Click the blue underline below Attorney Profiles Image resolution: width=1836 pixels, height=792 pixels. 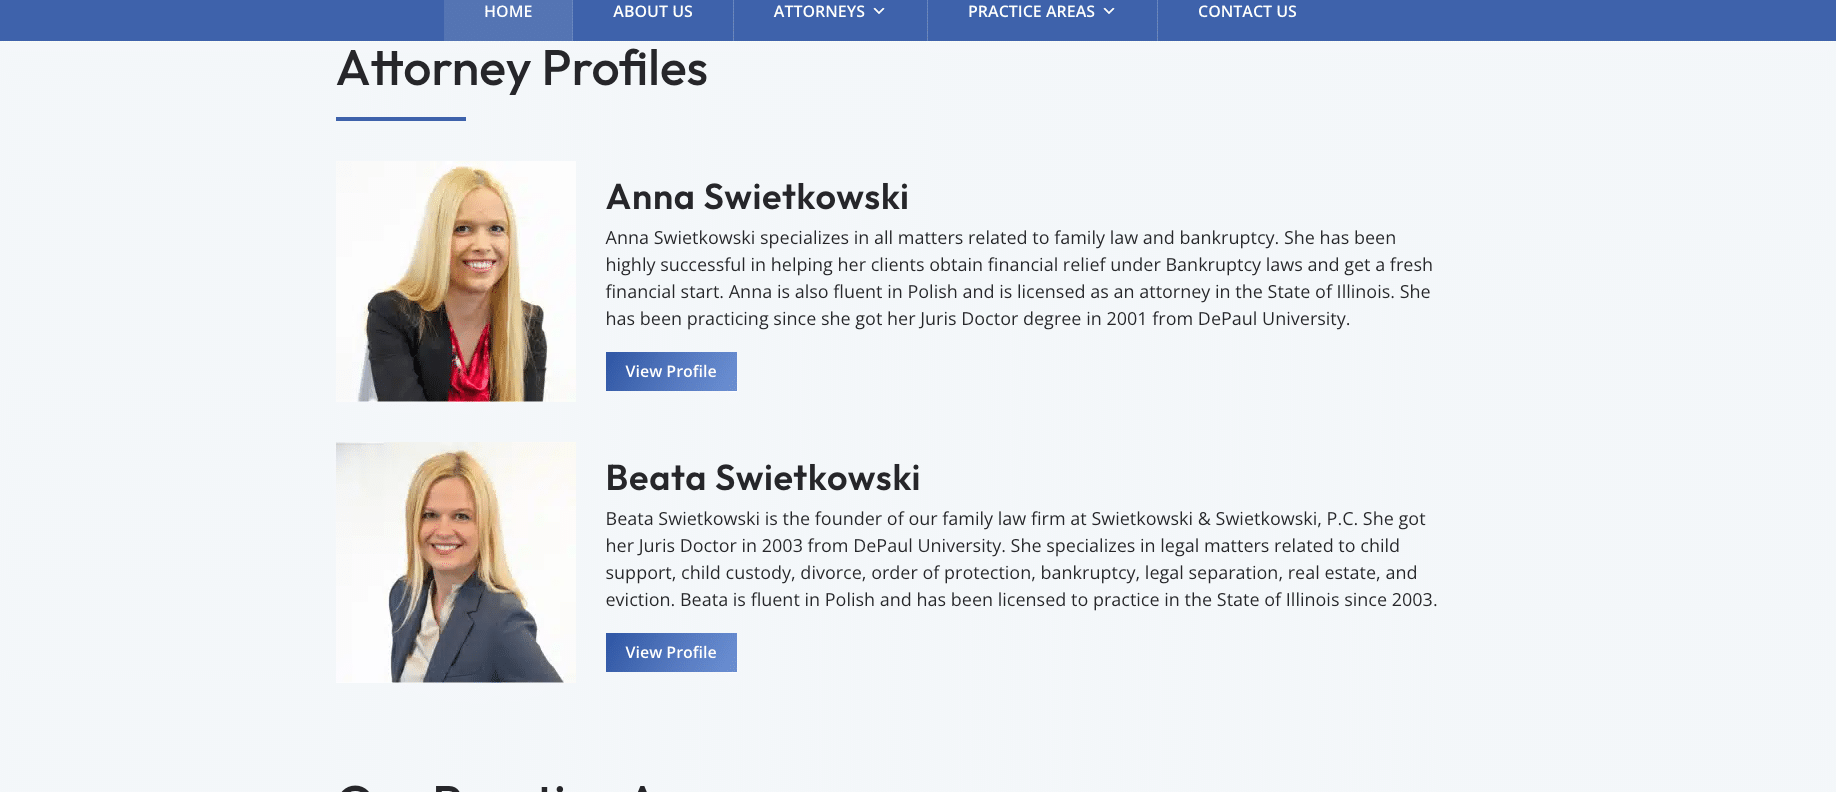[401, 119]
